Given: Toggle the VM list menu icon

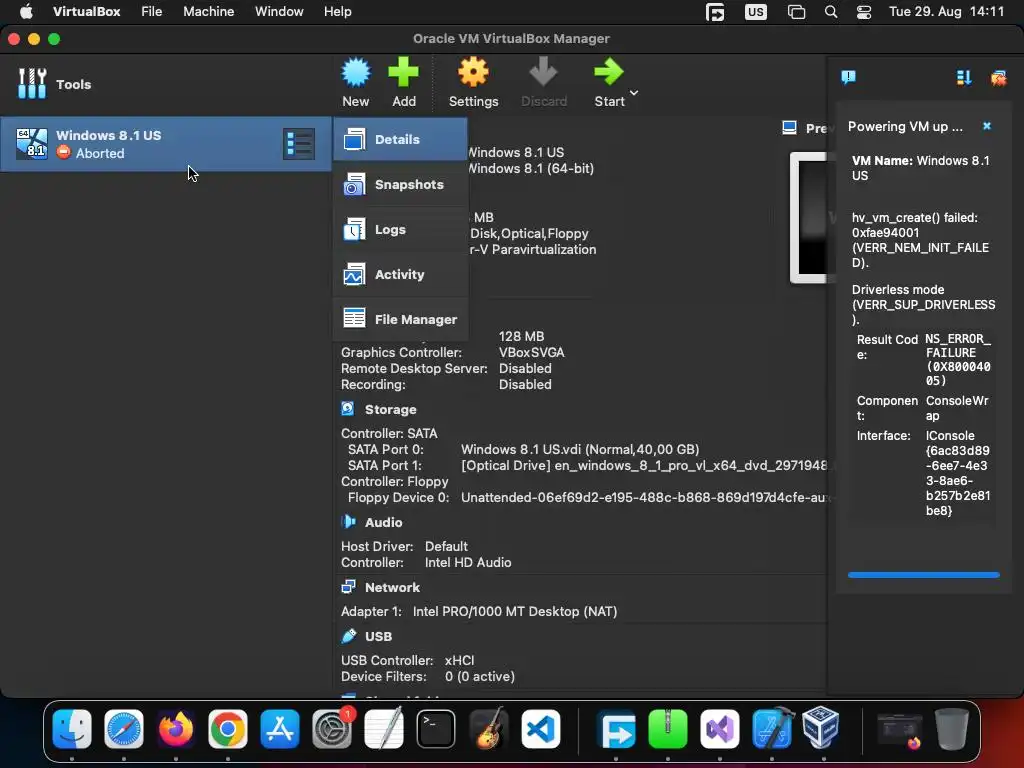Looking at the screenshot, I should click(298, 144).
